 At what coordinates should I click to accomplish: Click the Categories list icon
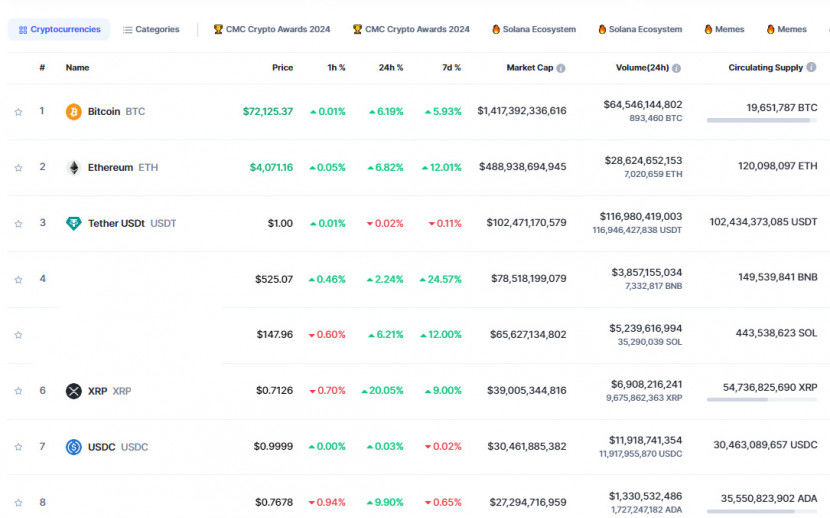128,30
